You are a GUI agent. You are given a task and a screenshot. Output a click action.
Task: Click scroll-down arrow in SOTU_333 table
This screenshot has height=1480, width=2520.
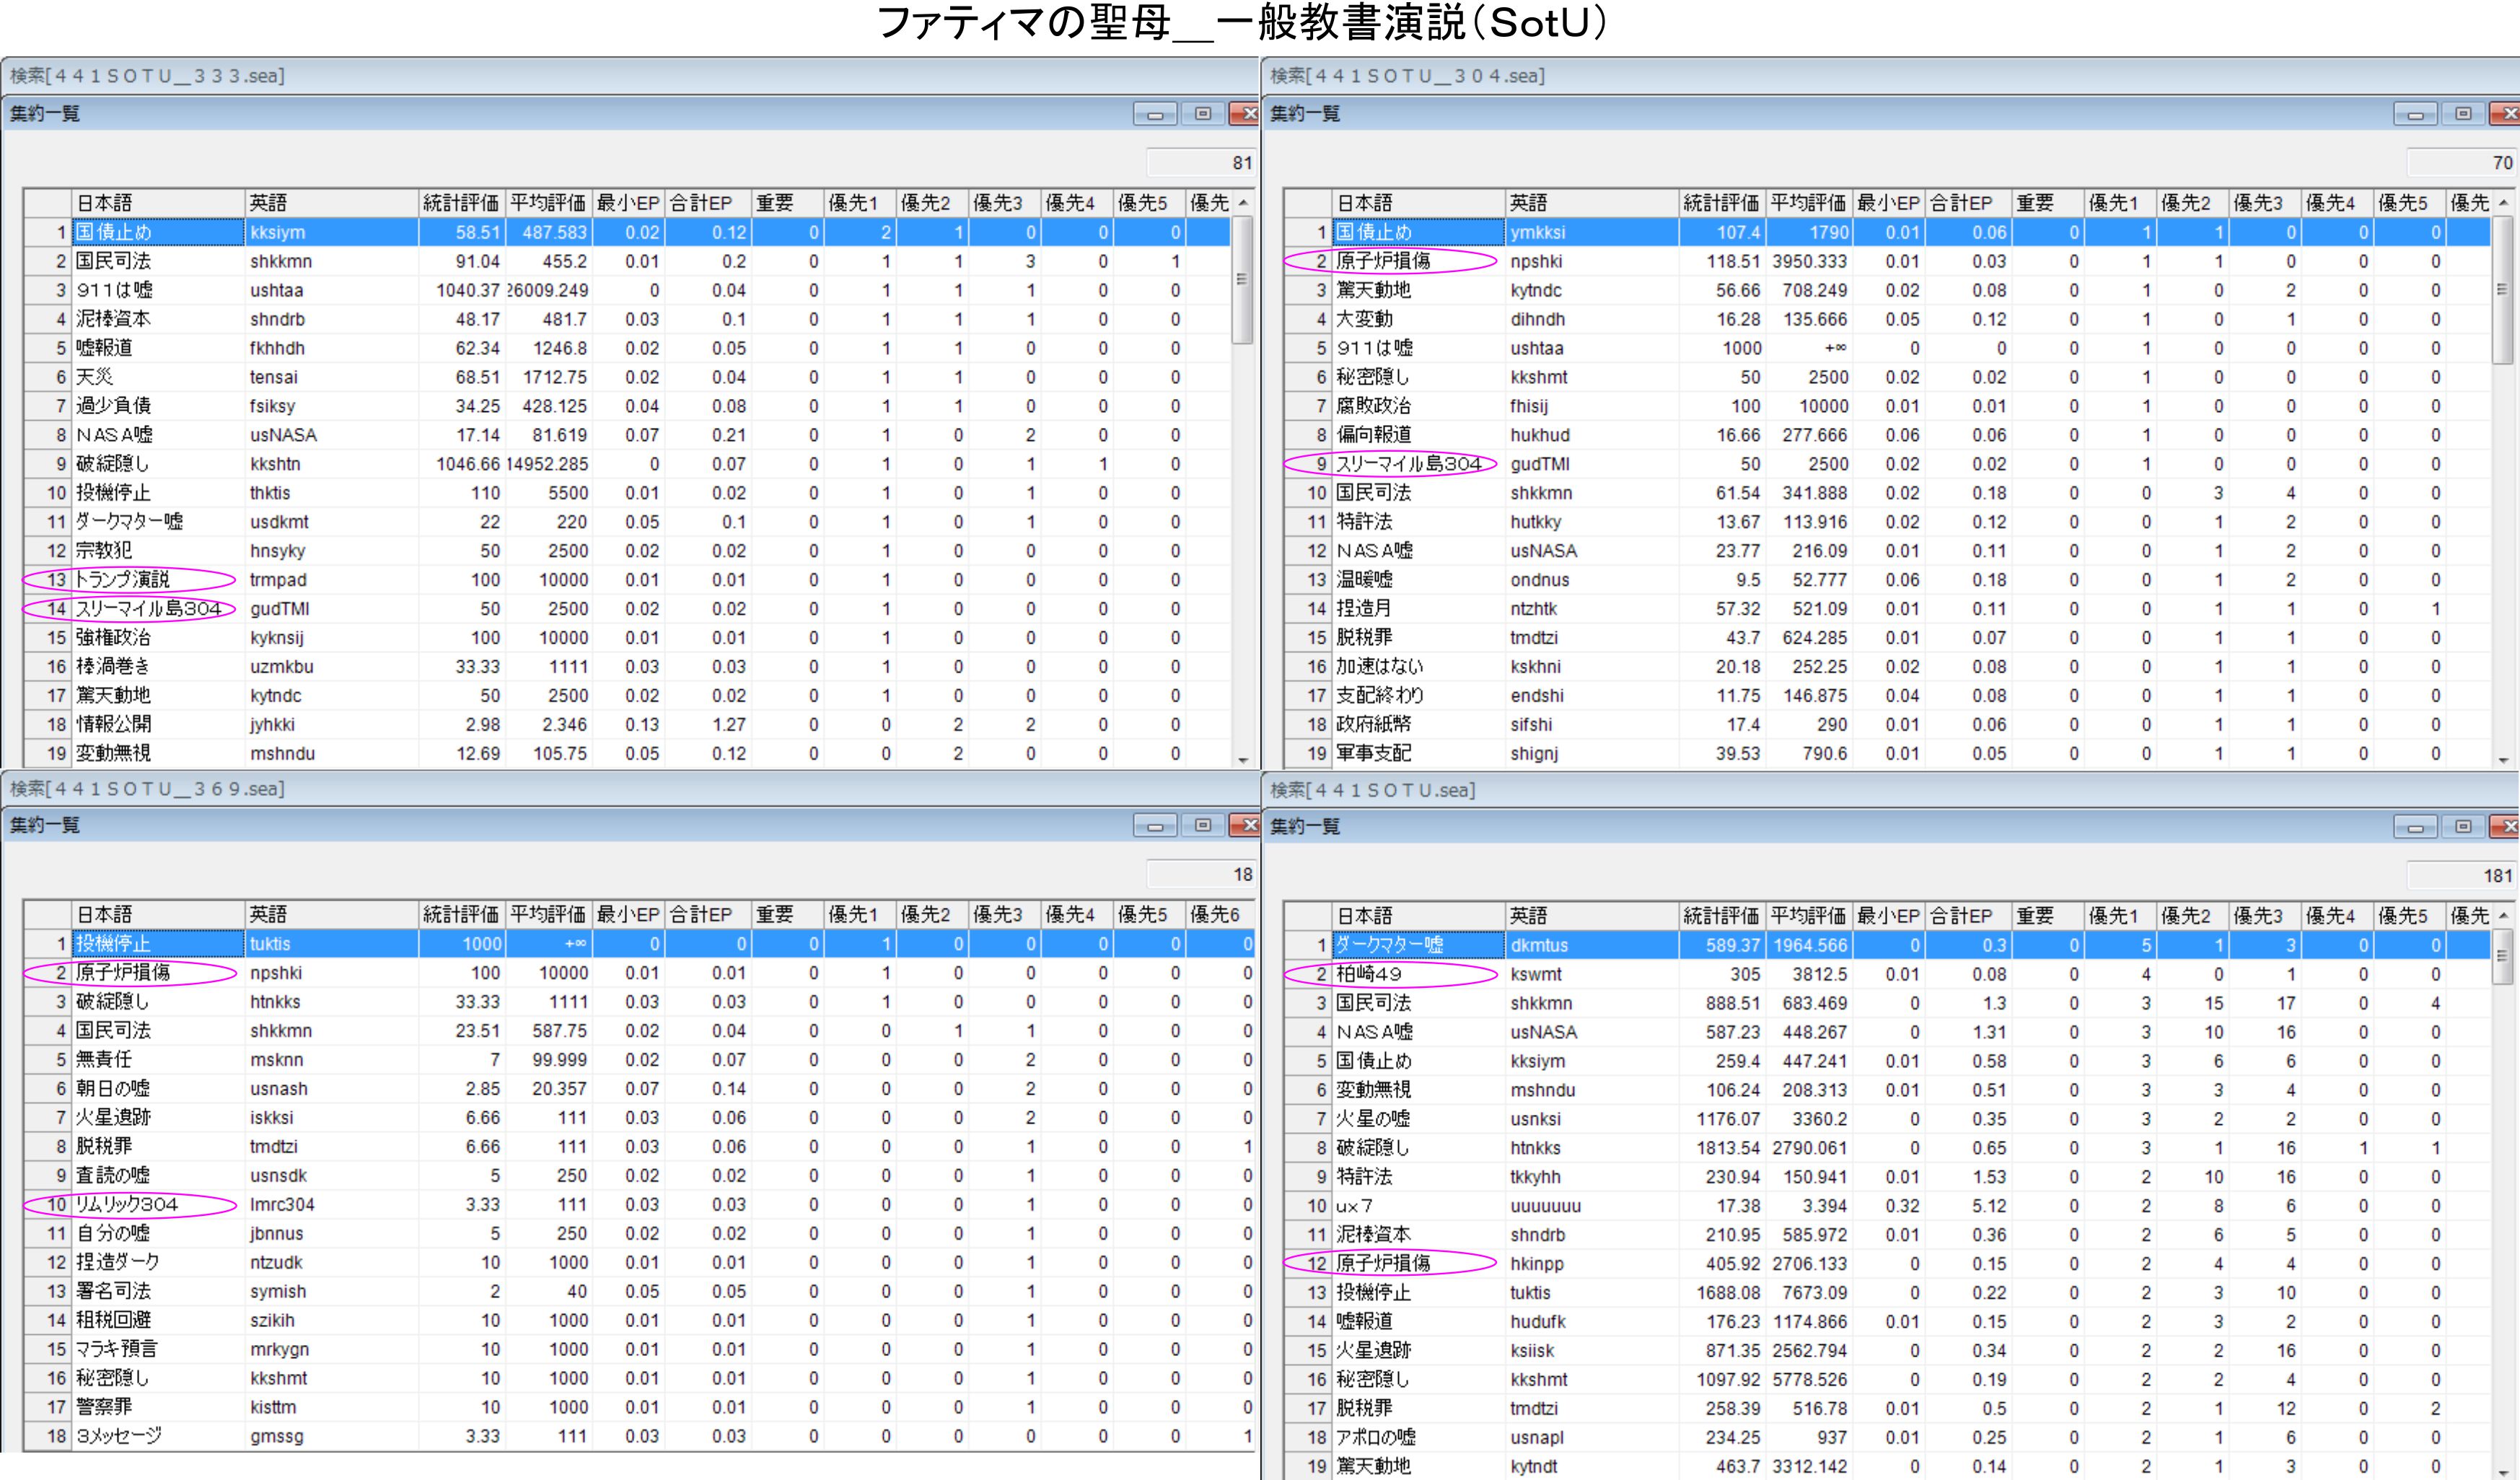[1243, 760]
